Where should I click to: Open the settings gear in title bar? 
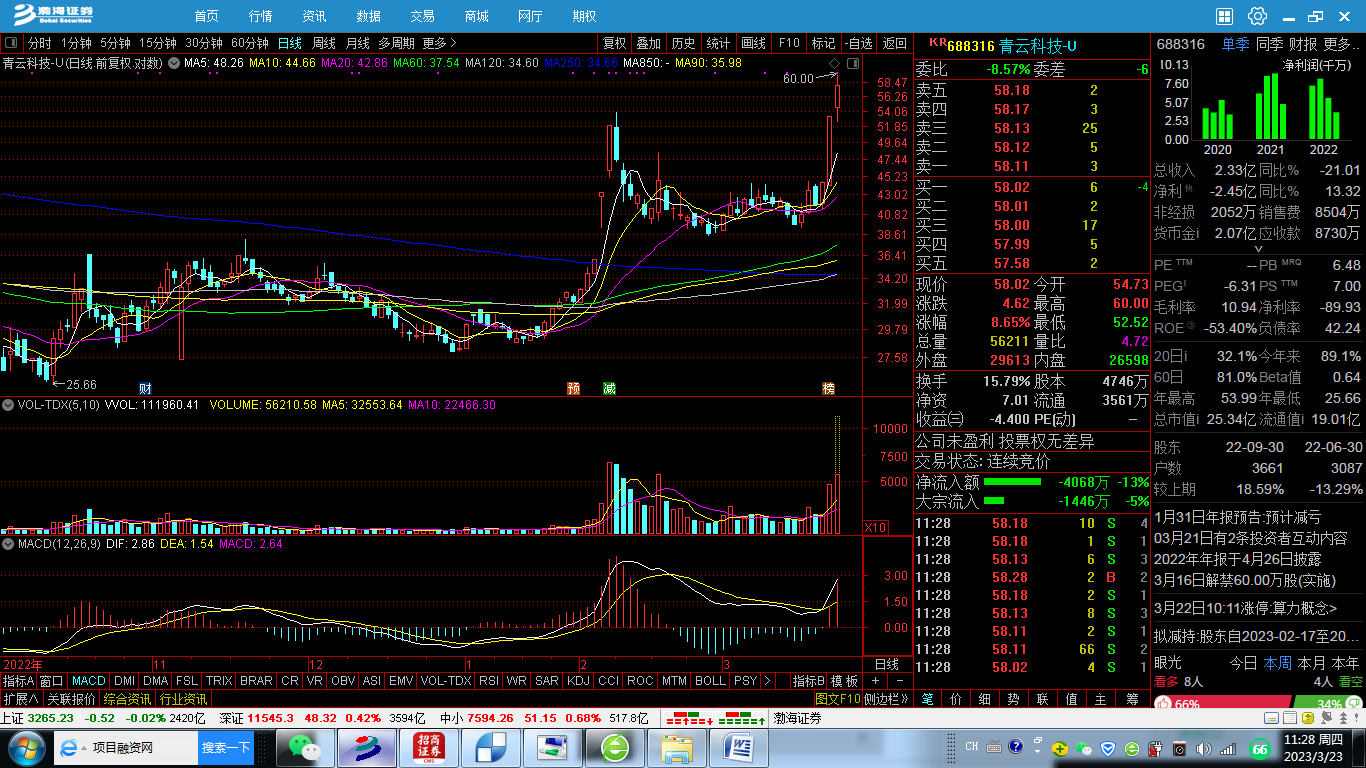1257,16
